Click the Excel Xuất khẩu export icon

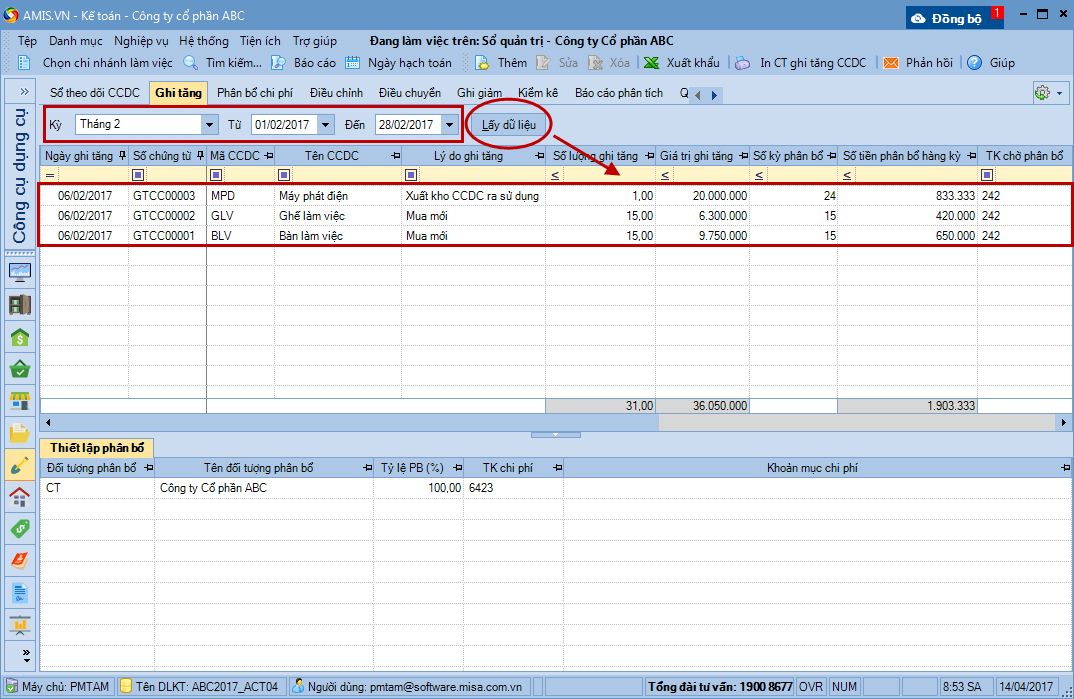[x=651, y=63]
